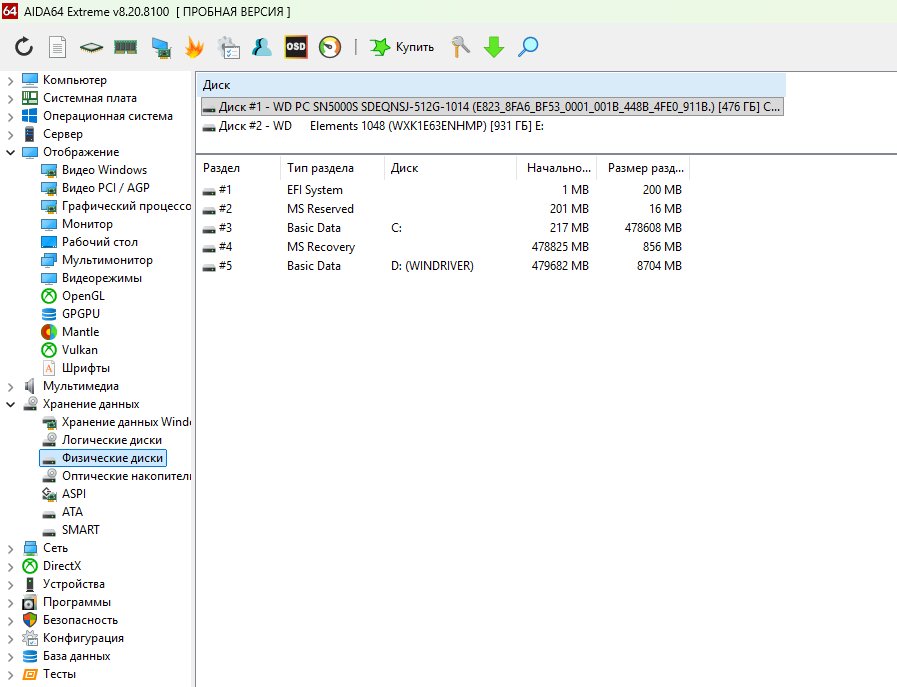Screen dimensions: 897x687
Task: Expand the Операционная система node
Action: (x=10, y=117)
